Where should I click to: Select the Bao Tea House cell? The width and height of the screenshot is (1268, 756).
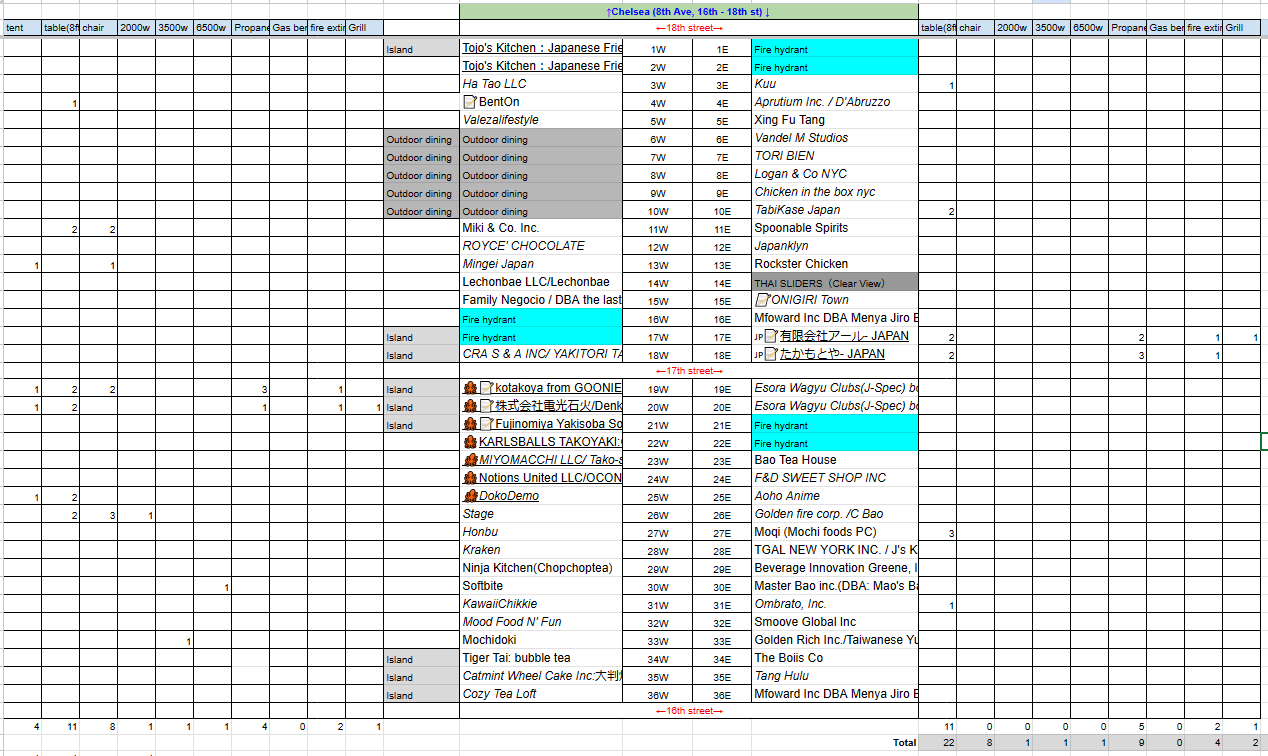tap(835, 460)
